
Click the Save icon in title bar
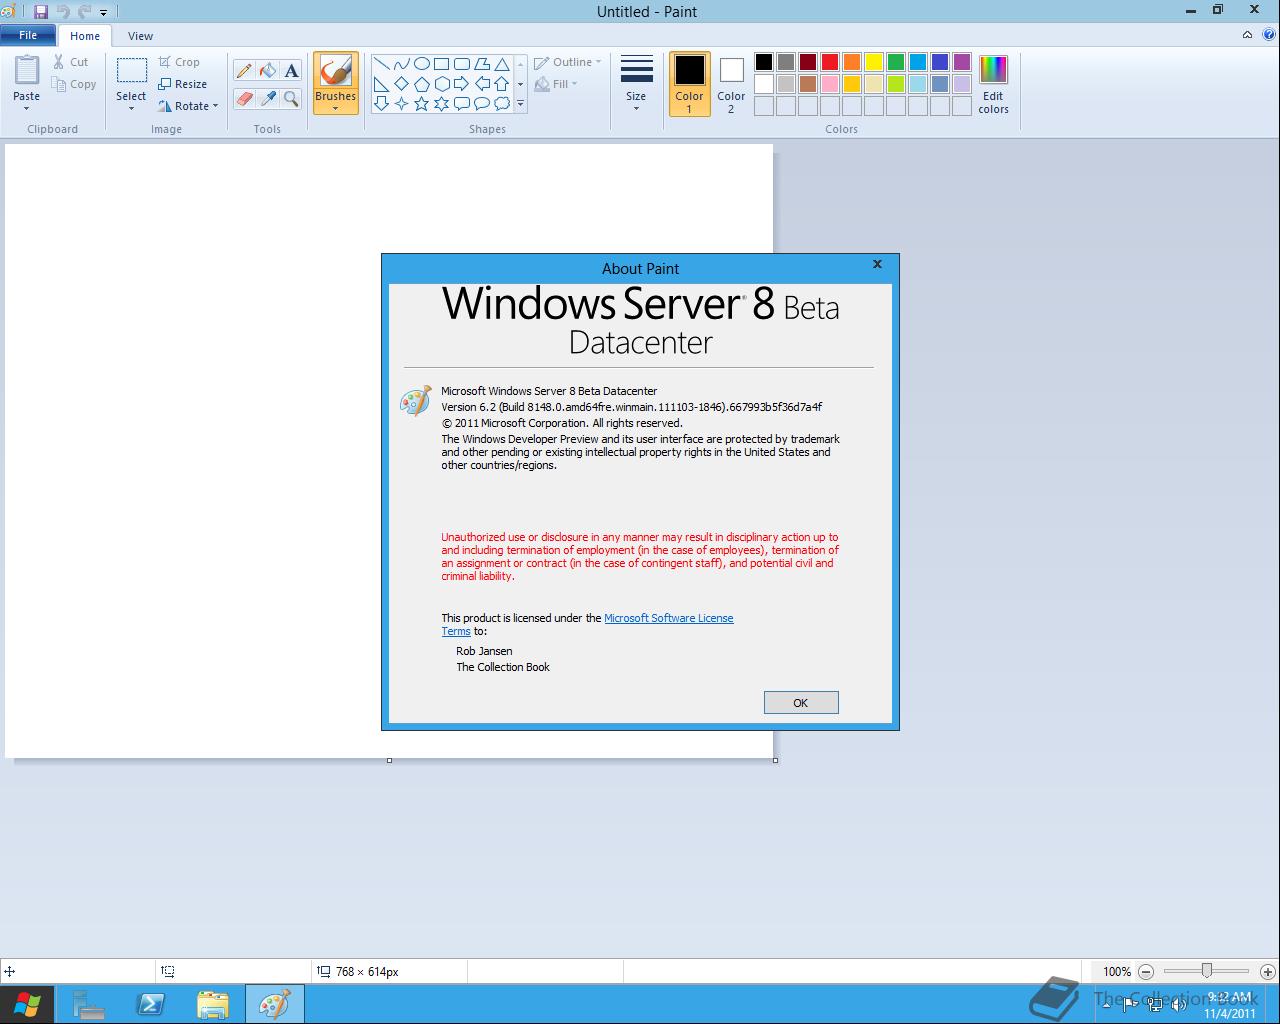tap(41, 12)
